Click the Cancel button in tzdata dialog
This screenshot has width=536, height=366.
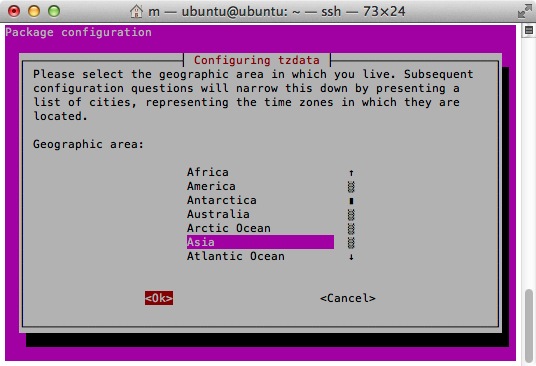(x=348, y=298)
